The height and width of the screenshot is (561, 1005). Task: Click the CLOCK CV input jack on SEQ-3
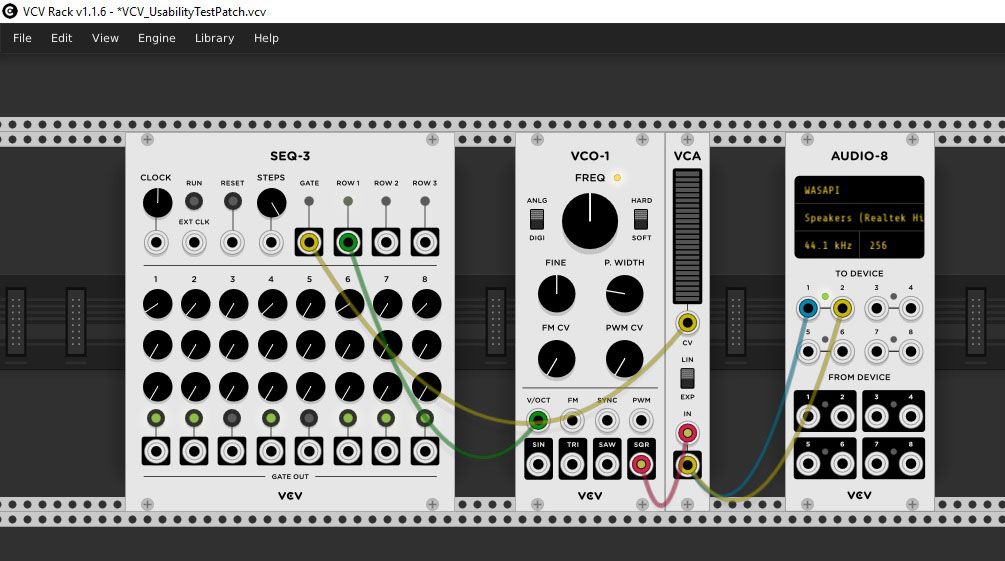click(156, 243)
